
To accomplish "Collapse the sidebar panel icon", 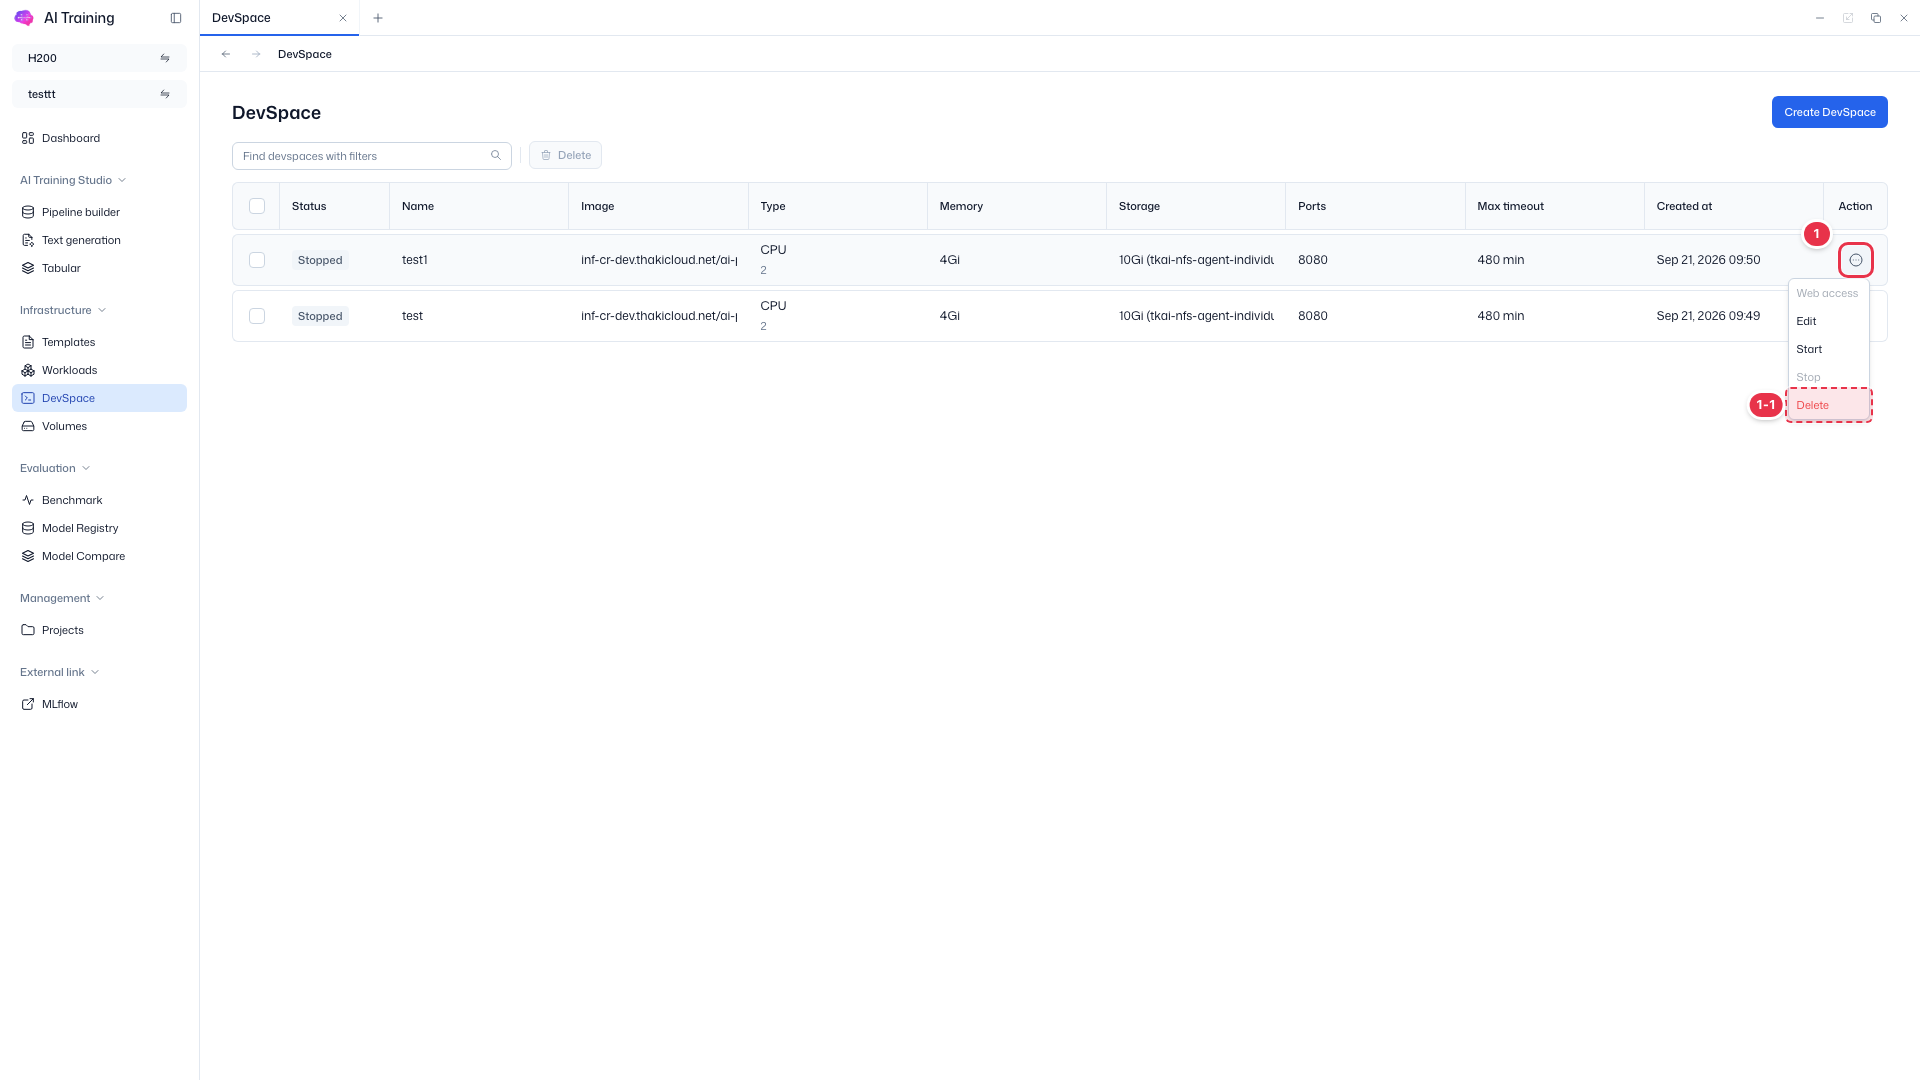I will [176, 18].
